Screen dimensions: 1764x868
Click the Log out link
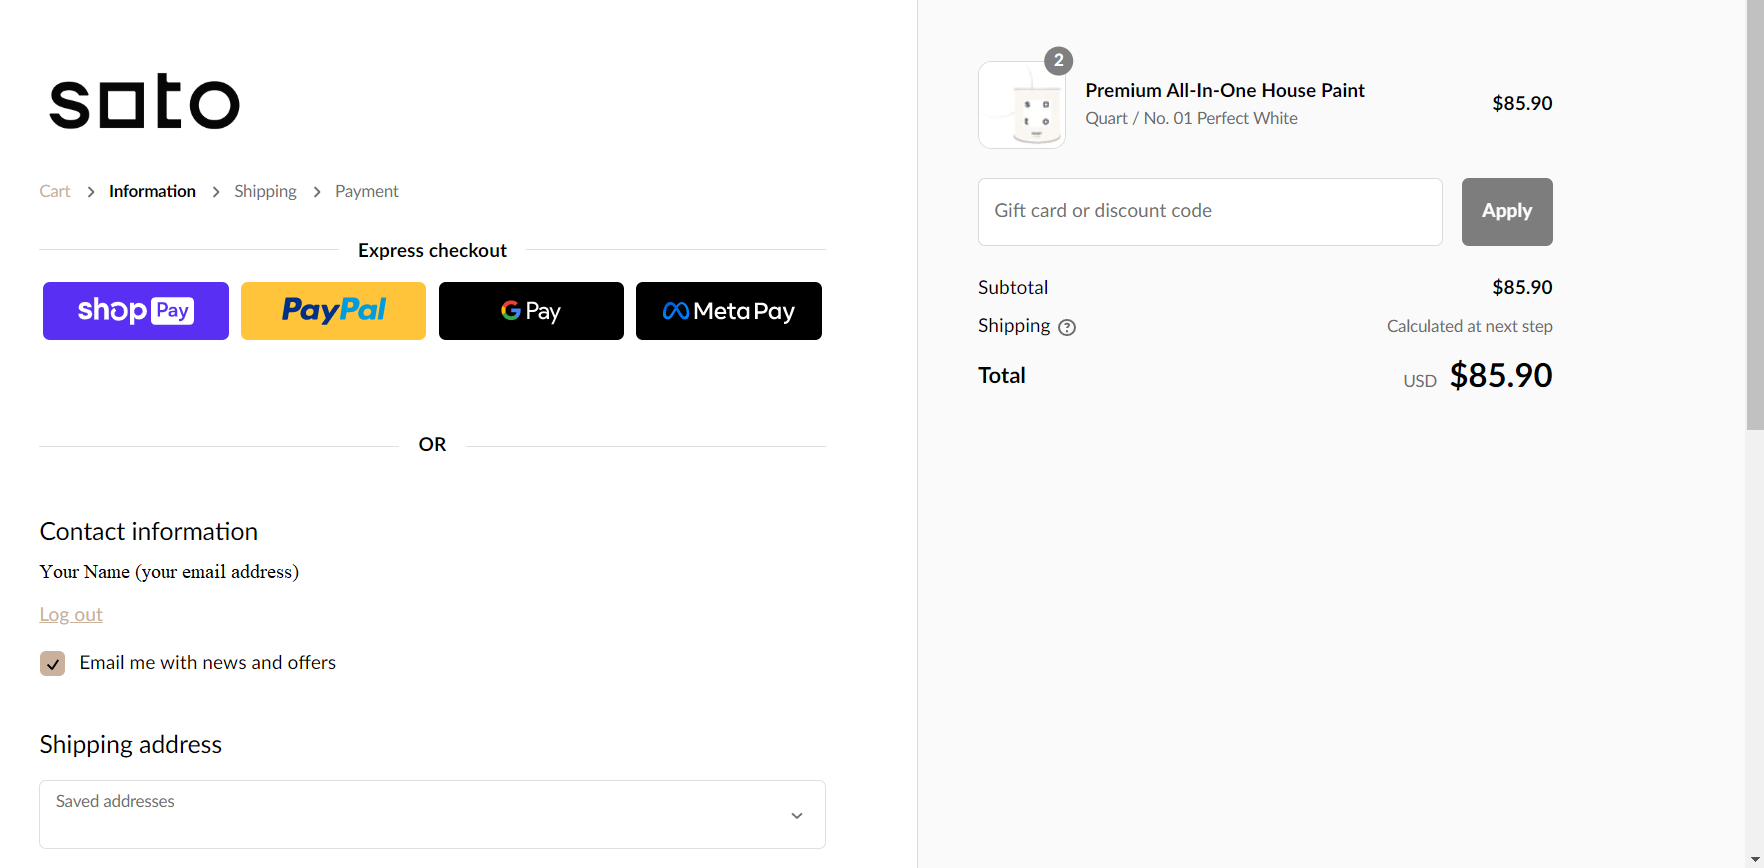click(x=71, y=614)
